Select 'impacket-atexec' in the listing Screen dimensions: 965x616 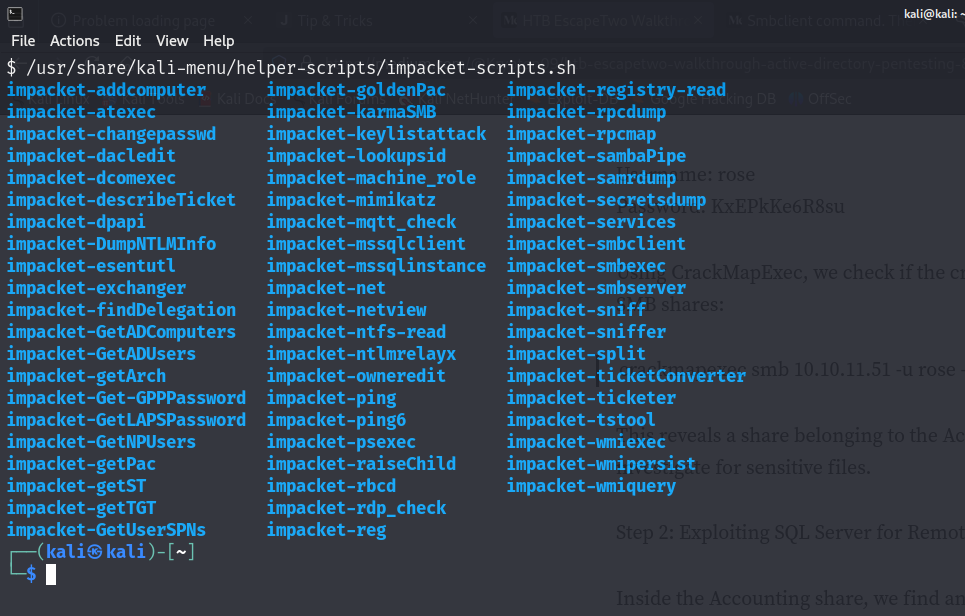click(81, 112)
